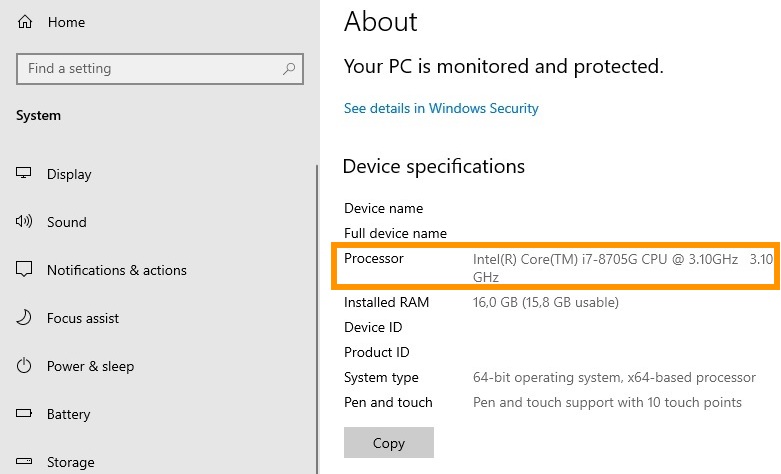Click the Storage drive icon
The height and width of the screenshot is (474, 781).
25,462
